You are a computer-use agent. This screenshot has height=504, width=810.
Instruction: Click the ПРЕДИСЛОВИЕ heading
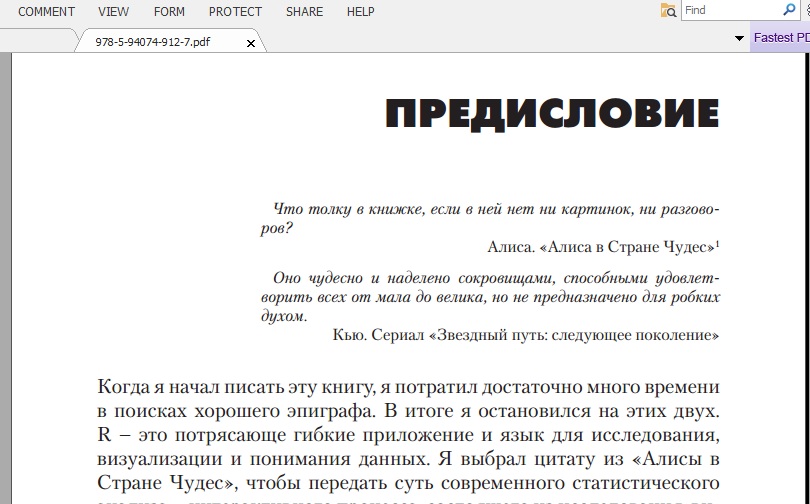pos(552,113)
